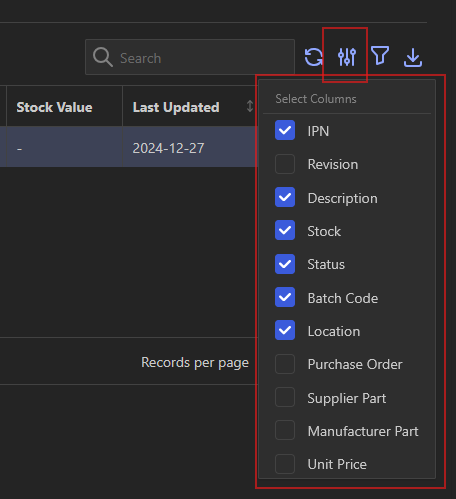Select the row dated 2024-12-27
The width and height of the screenshot is (456, 499).
(129, 147)
